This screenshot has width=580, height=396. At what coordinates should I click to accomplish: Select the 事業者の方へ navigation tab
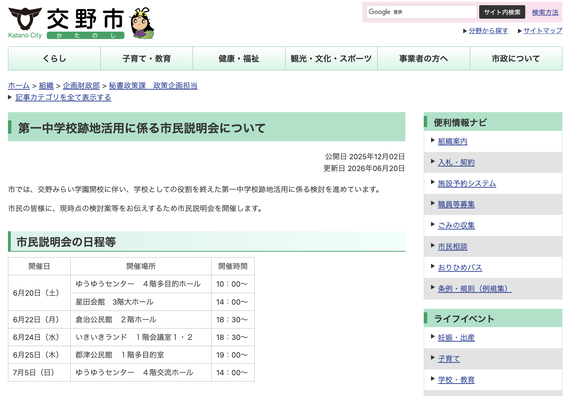(424, 58)
